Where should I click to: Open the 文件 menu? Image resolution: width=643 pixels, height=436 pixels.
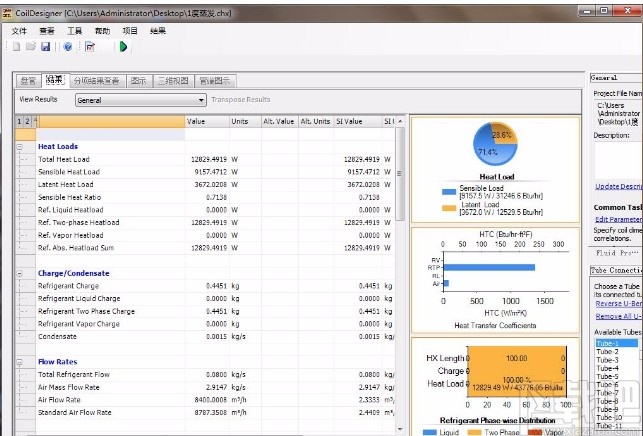click(19, 31)
